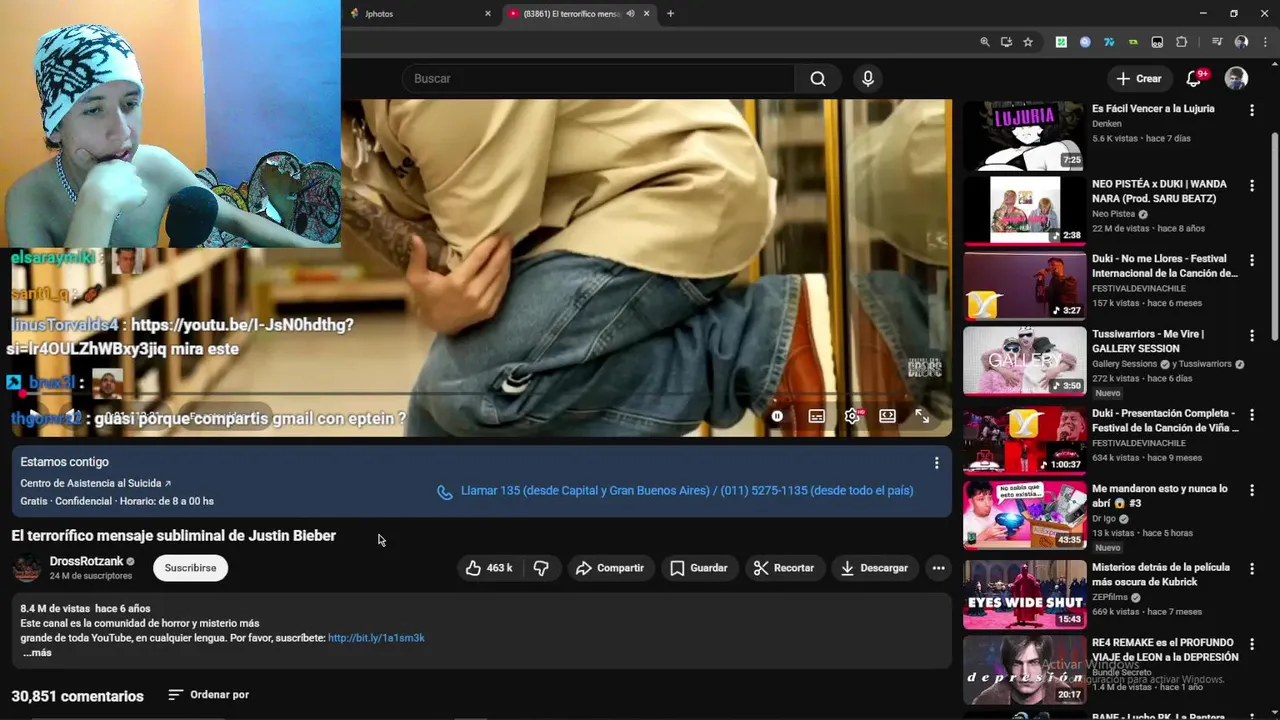Focus the Buscar search field
The image size is (1280, 720).
pos(598,79)
